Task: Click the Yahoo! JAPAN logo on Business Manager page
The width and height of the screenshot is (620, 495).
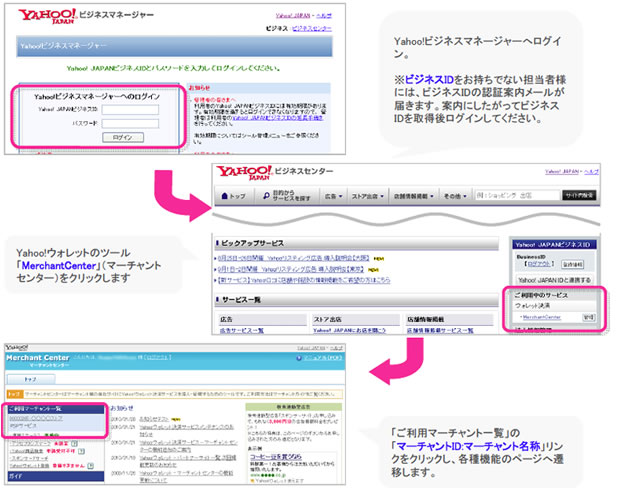Action: pos(47,16)
